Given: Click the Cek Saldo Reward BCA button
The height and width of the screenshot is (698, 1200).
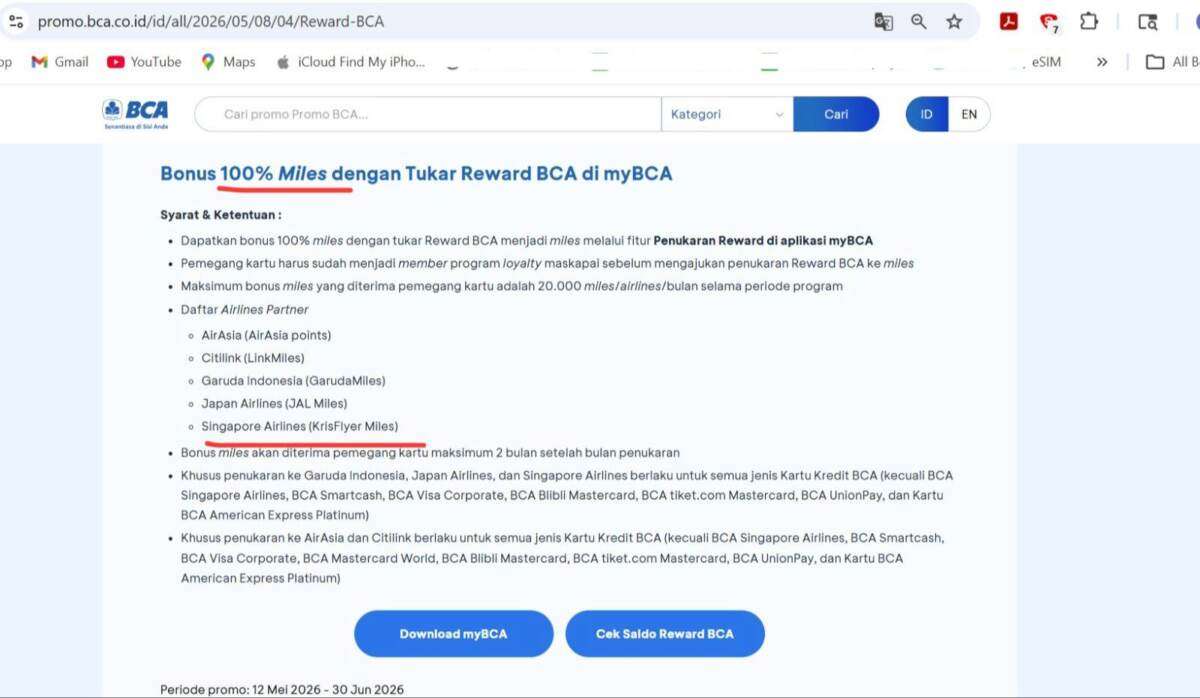Looking at the screenshot, I should coord(665,634).
